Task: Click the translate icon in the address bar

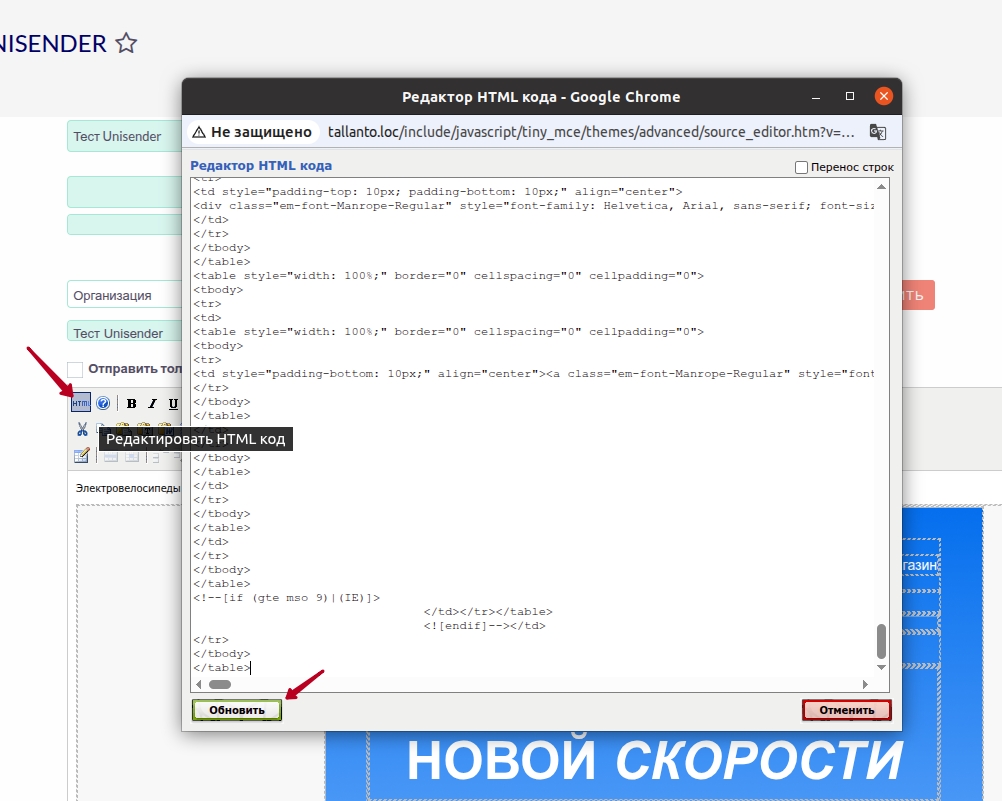Action: click(x=877, y=132)
